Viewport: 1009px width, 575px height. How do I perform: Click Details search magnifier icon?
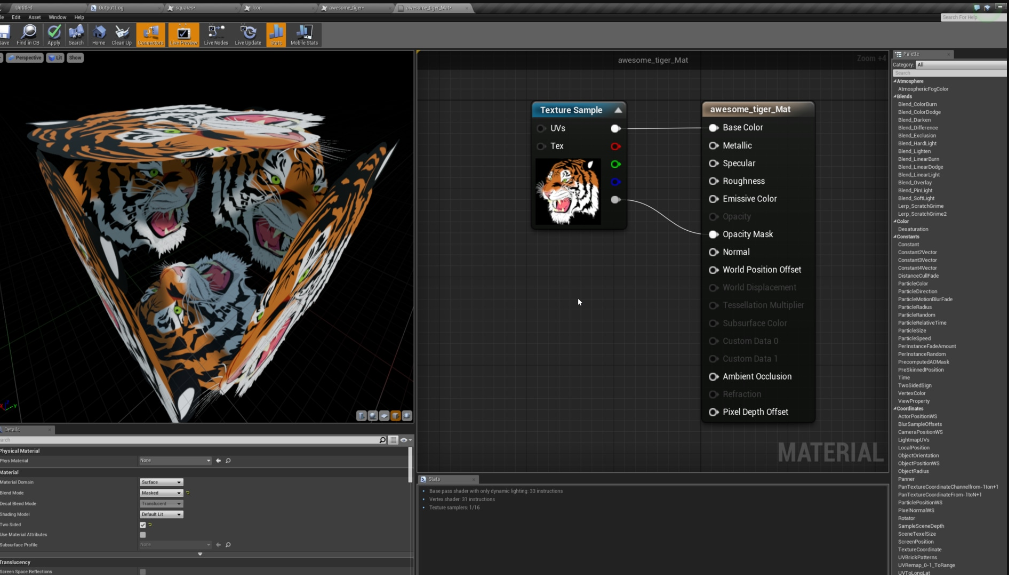click(x=383, y=440)
